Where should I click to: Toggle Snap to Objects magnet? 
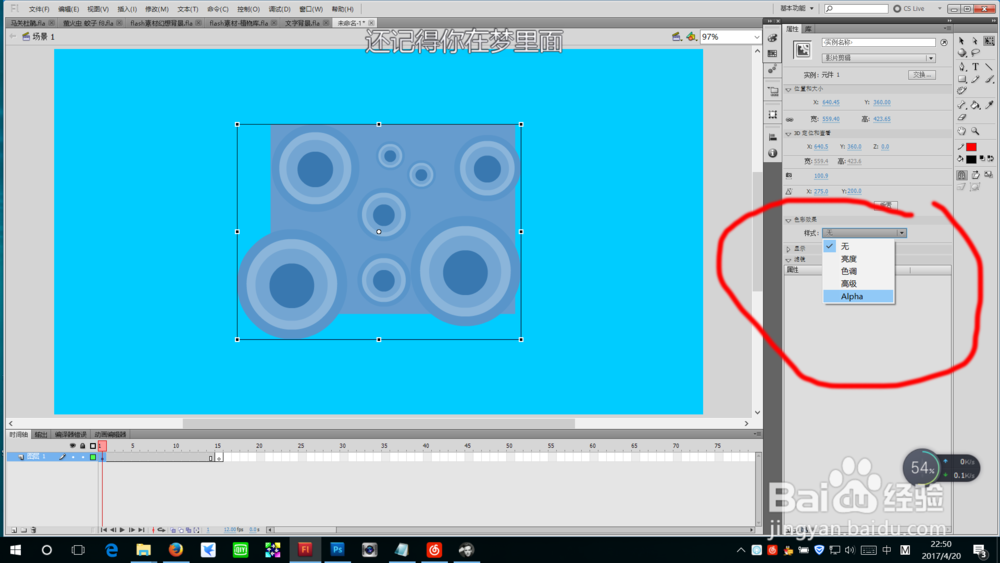(962, 175)
